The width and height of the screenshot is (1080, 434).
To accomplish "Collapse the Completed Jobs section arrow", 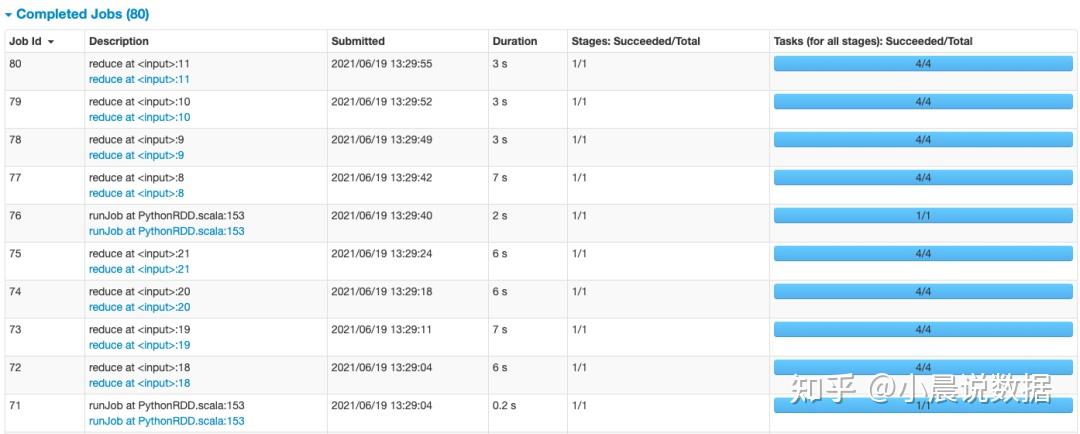I will [8, 15].
